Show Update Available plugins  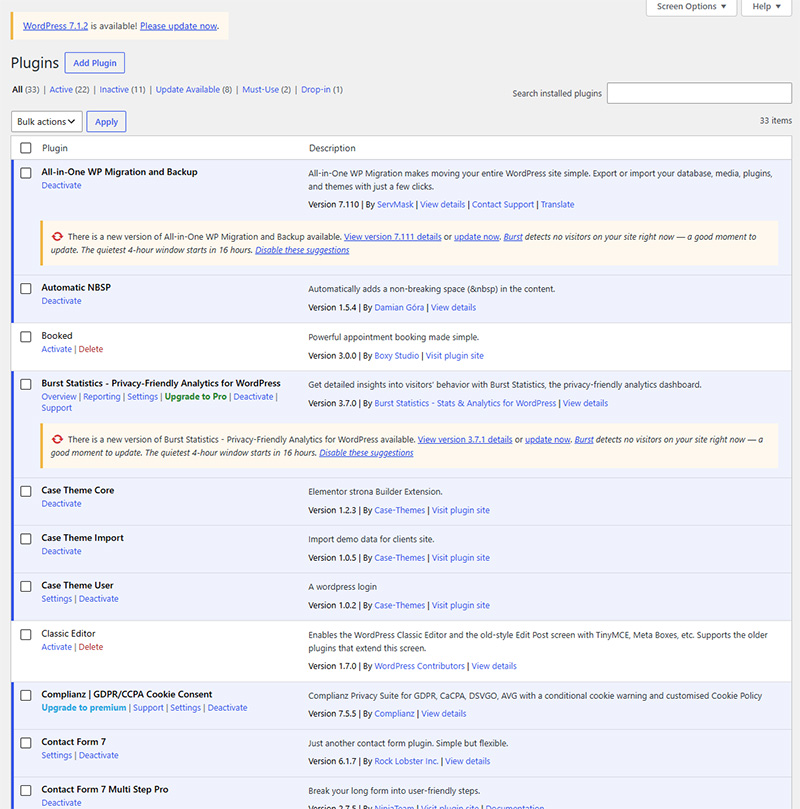(x=188, y=89)
